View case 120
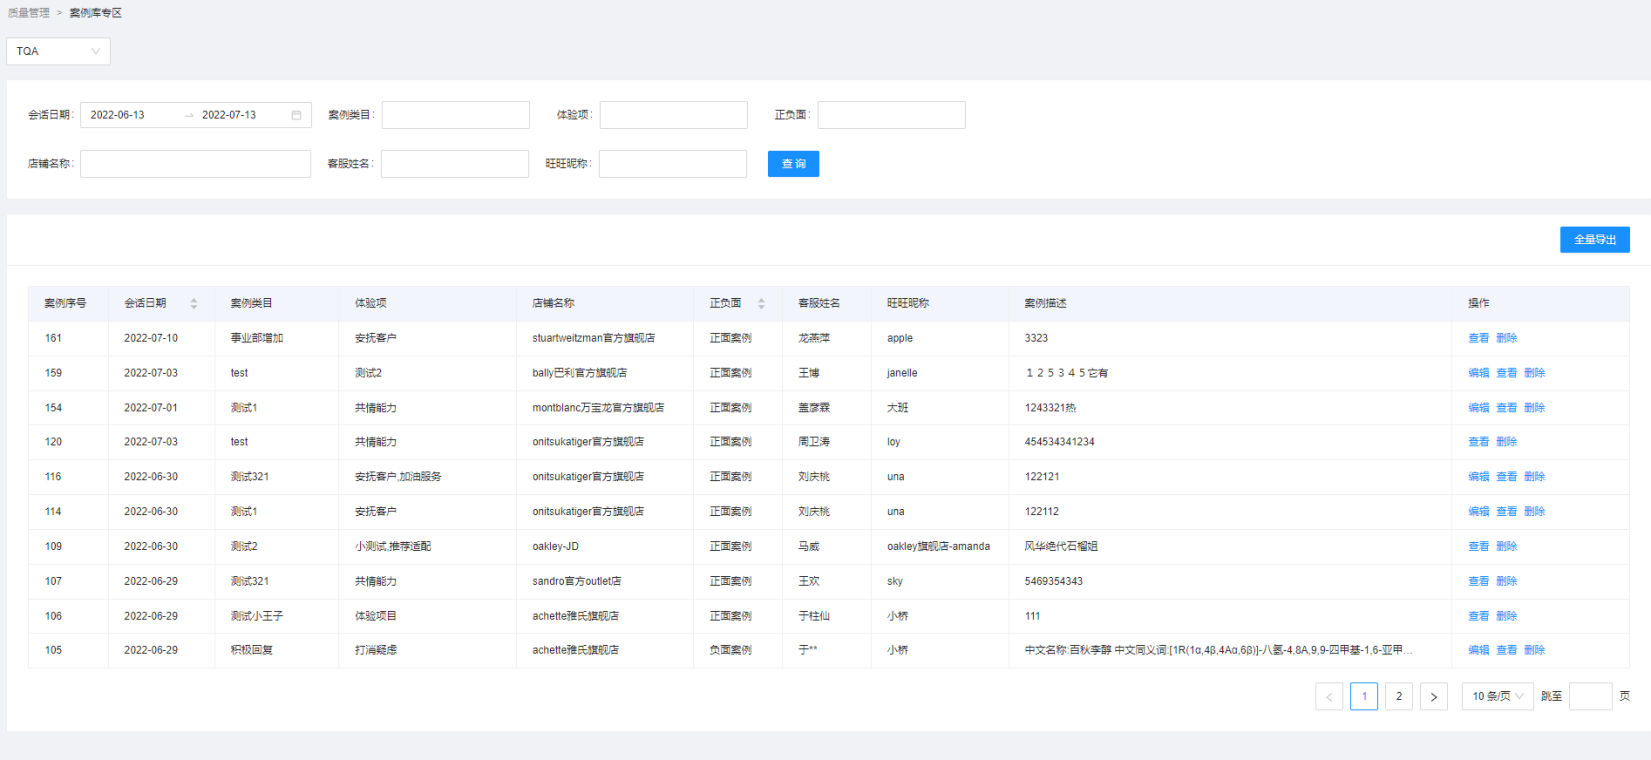The width and height of the screenshot is (1651, 760). pyautogui.click(x=1478, y=442)
